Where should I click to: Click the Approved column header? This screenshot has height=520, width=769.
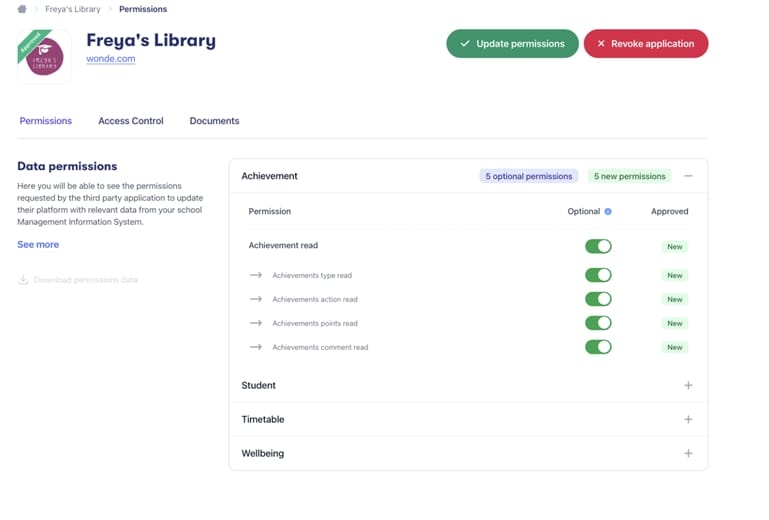click(x=669, y=211)
